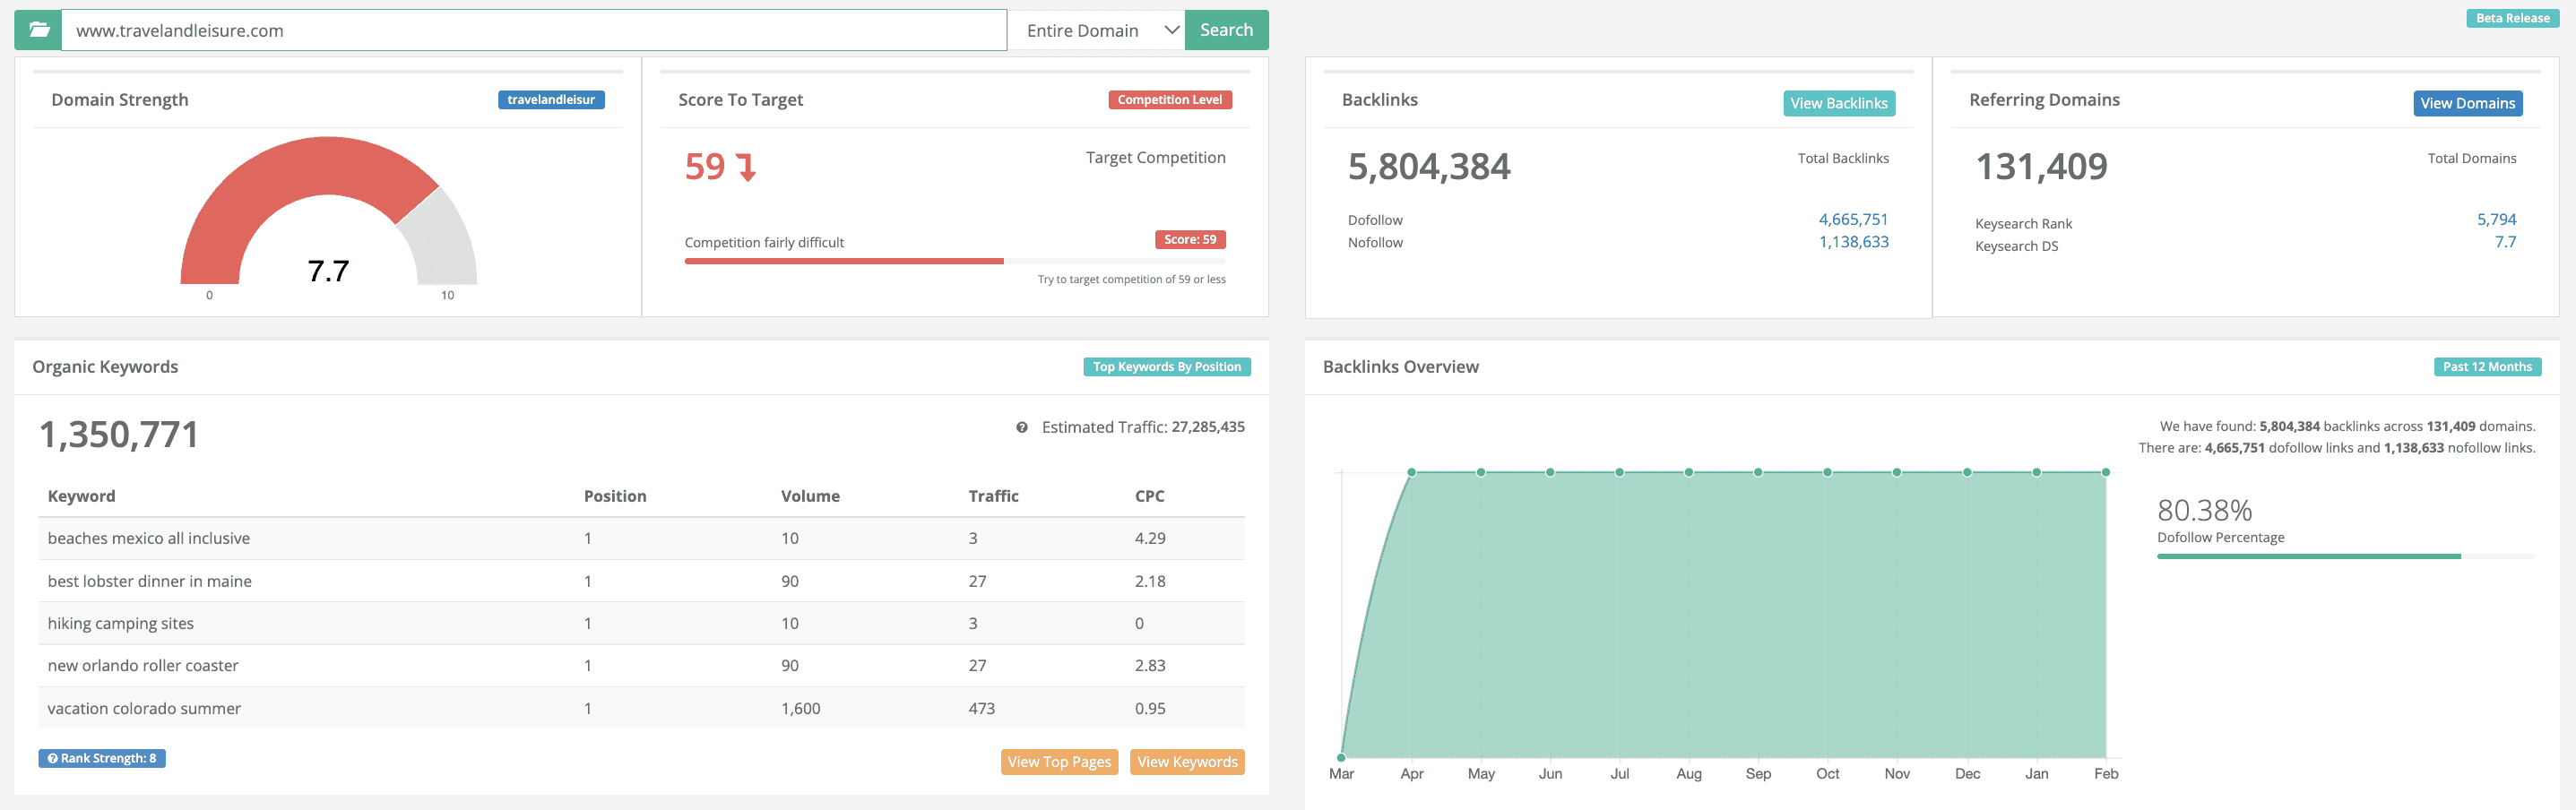Click the Top Keywords By Position badge
Screen dimensions: 2576x810
pos(1166,367)
